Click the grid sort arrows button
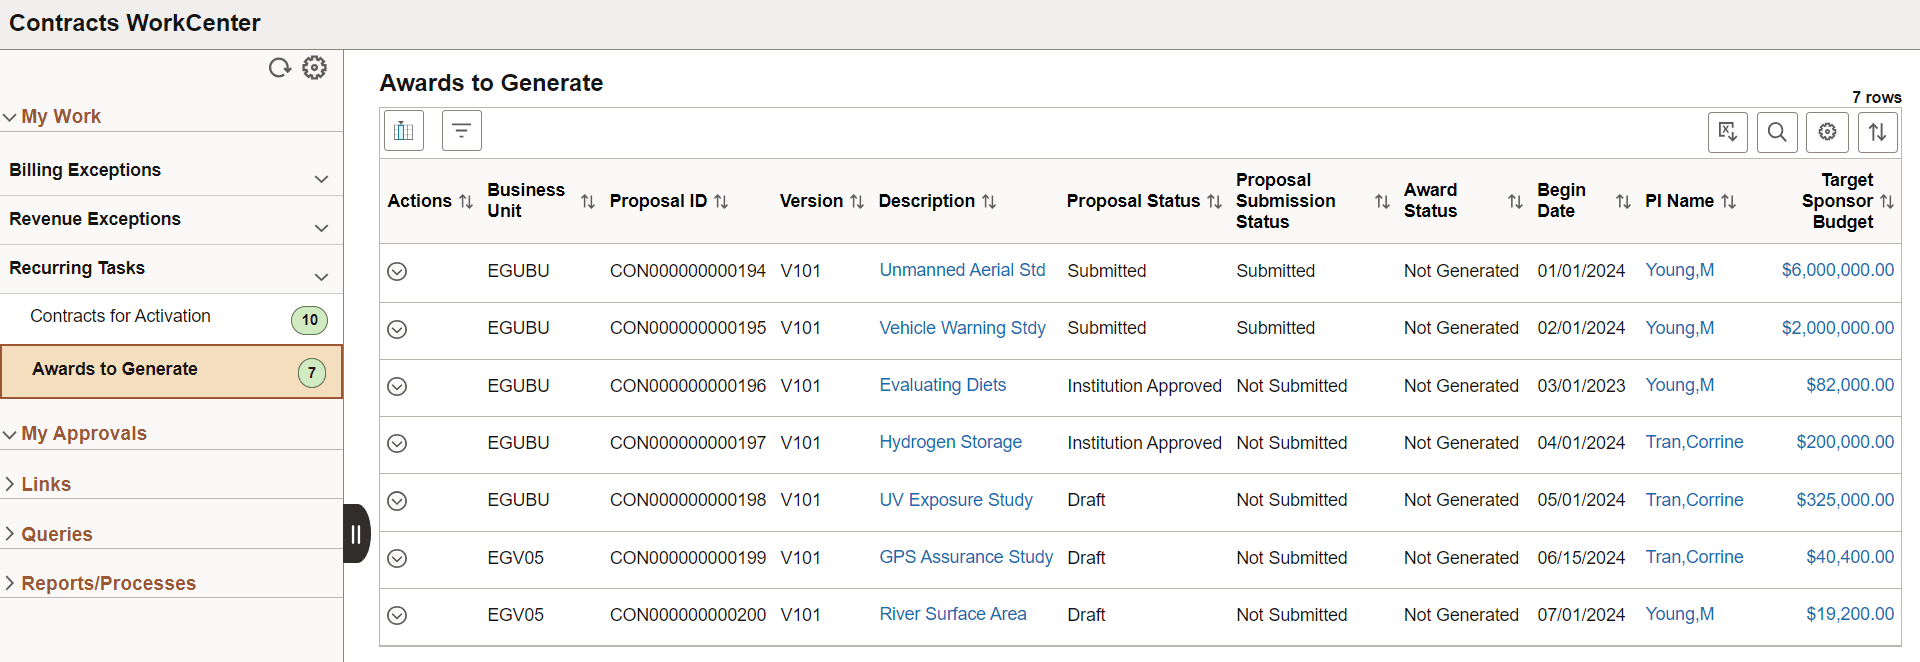The image size is (1920, 662). coord(1877,132)
